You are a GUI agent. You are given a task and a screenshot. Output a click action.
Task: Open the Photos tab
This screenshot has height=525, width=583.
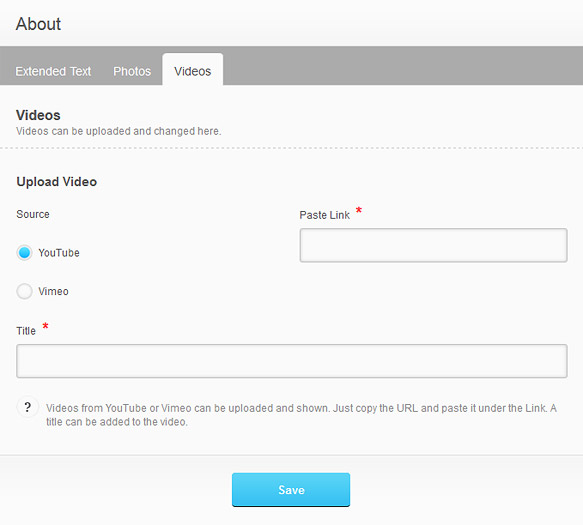click(132, 71)
